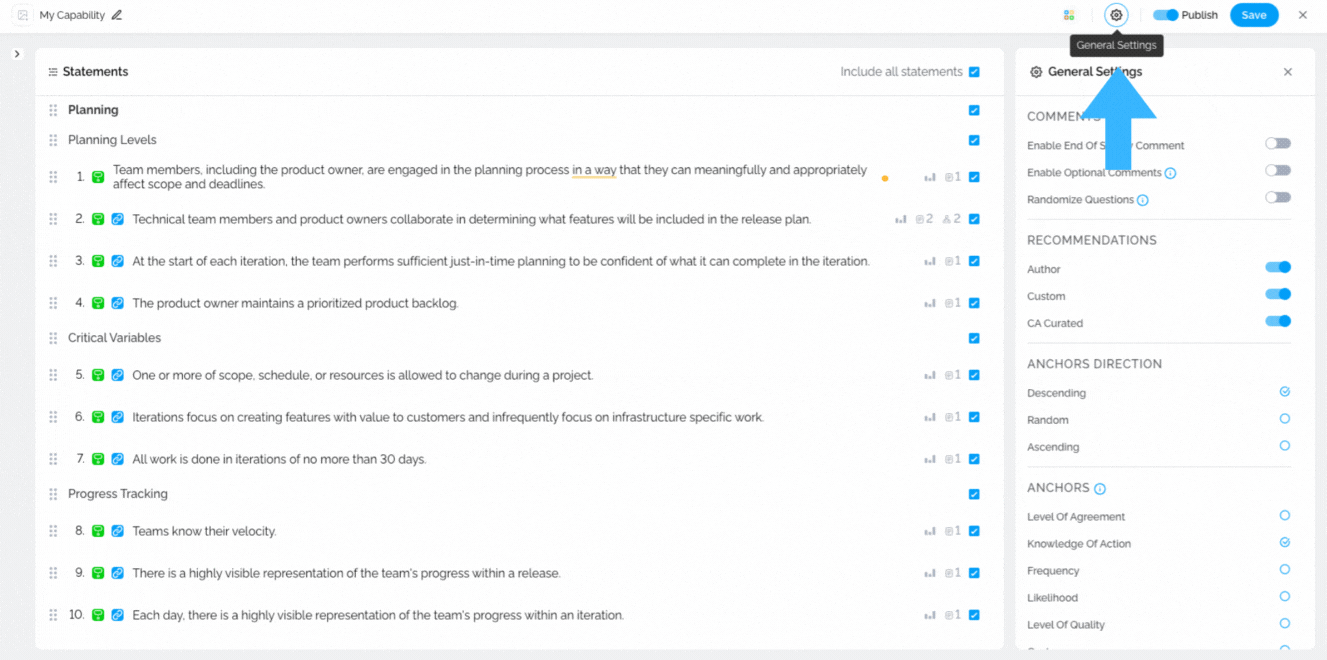The image size is (1327, 660).
Task: Click the Save button
Action: coord(1254,15)
